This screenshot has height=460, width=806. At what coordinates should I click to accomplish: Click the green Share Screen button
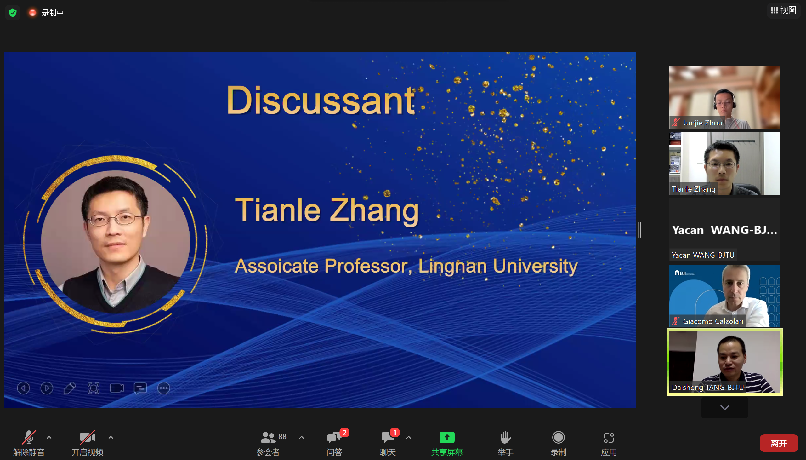click(x=447, y=443)
